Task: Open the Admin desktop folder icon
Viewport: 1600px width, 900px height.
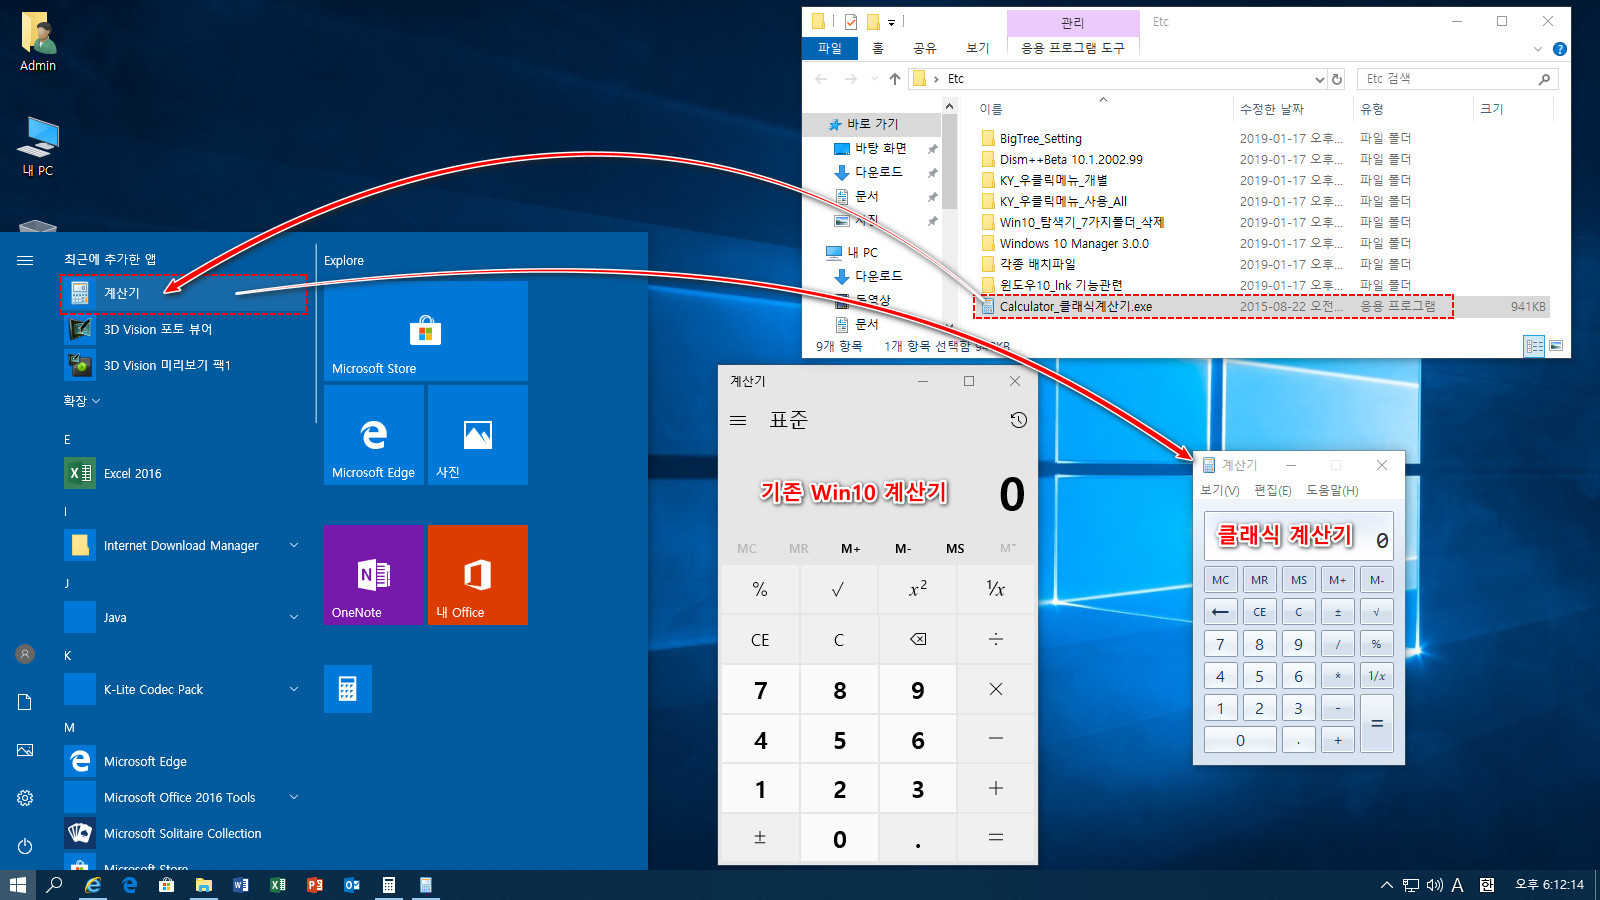Action: (39, 41)
